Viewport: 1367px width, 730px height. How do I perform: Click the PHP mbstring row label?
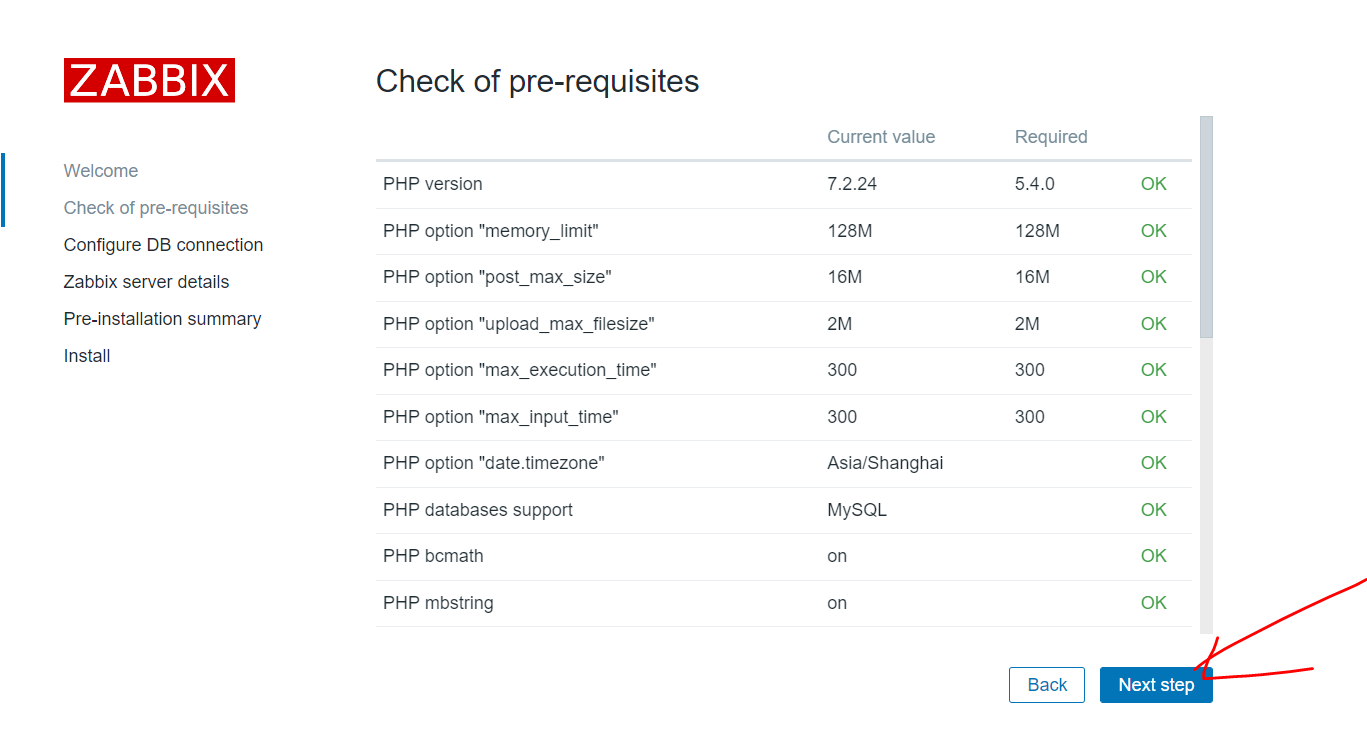437,603
